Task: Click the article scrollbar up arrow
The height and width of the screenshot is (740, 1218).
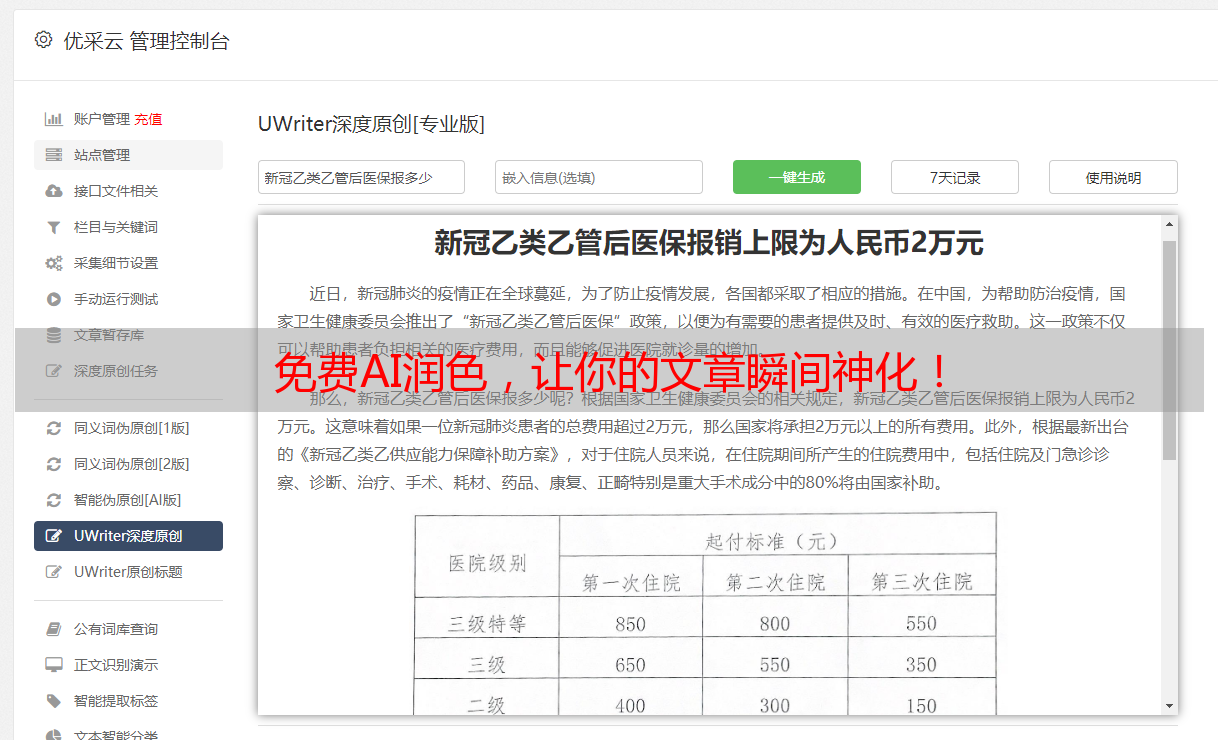Action: (1169, 225)
